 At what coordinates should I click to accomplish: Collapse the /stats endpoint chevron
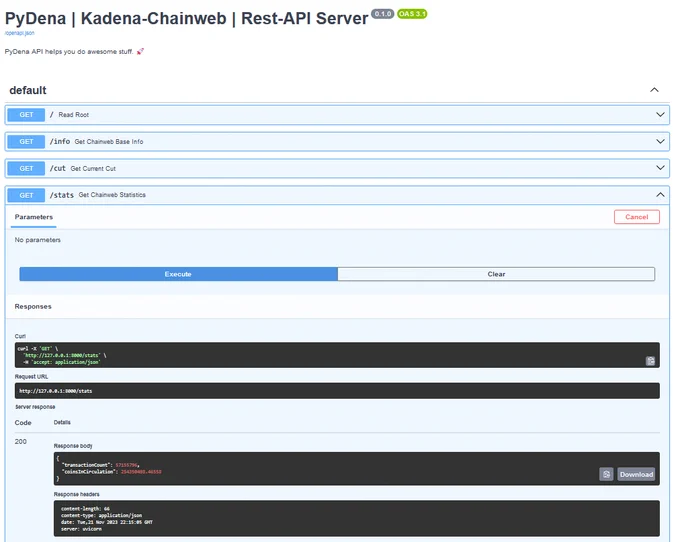point(660,195)
